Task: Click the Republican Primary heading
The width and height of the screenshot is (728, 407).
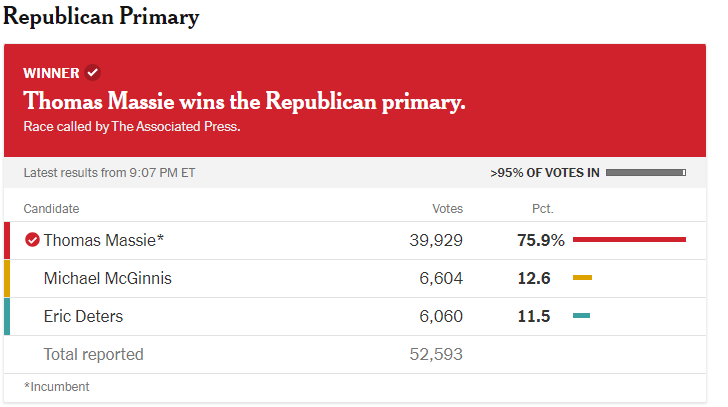Action: [101, 17]
